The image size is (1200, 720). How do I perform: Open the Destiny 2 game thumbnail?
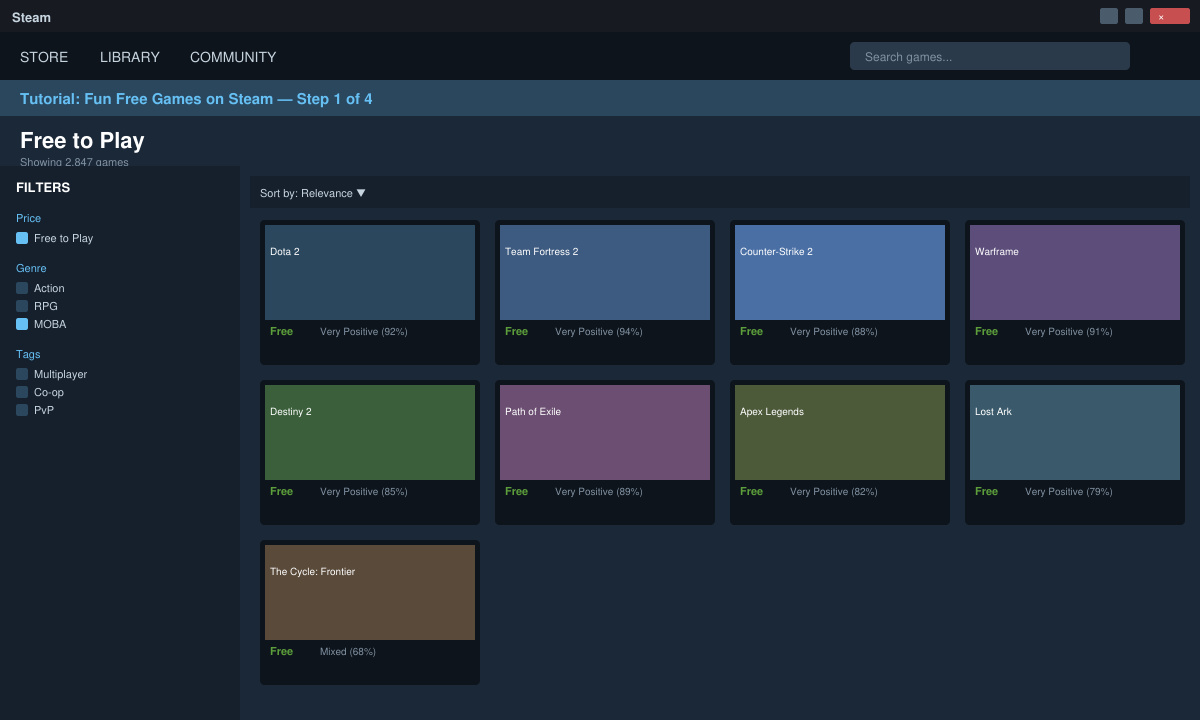point(370,432)
